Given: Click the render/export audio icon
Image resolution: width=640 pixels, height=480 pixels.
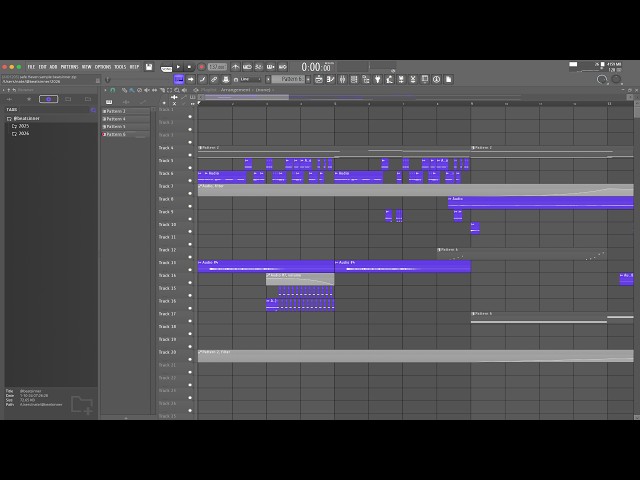Looking at the screenshot, I should click(x=401, y=79).
